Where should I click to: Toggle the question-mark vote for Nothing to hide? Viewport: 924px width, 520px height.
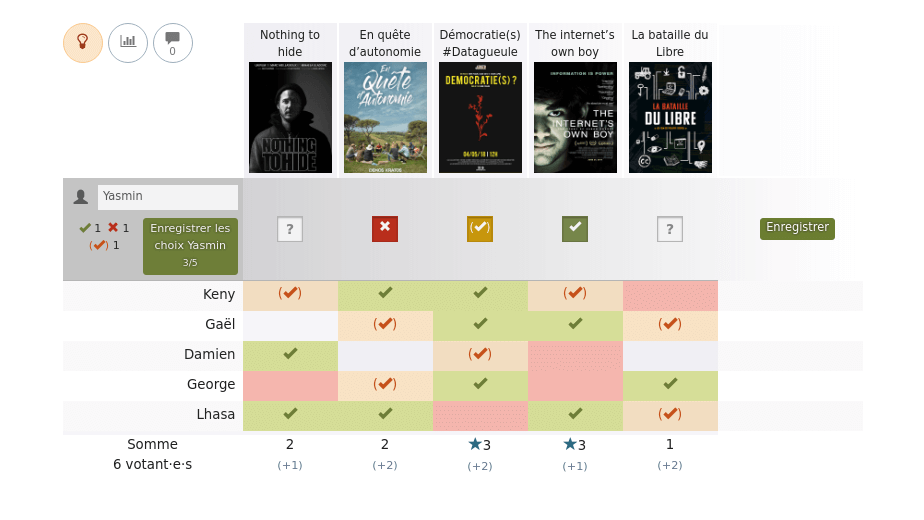290,229
